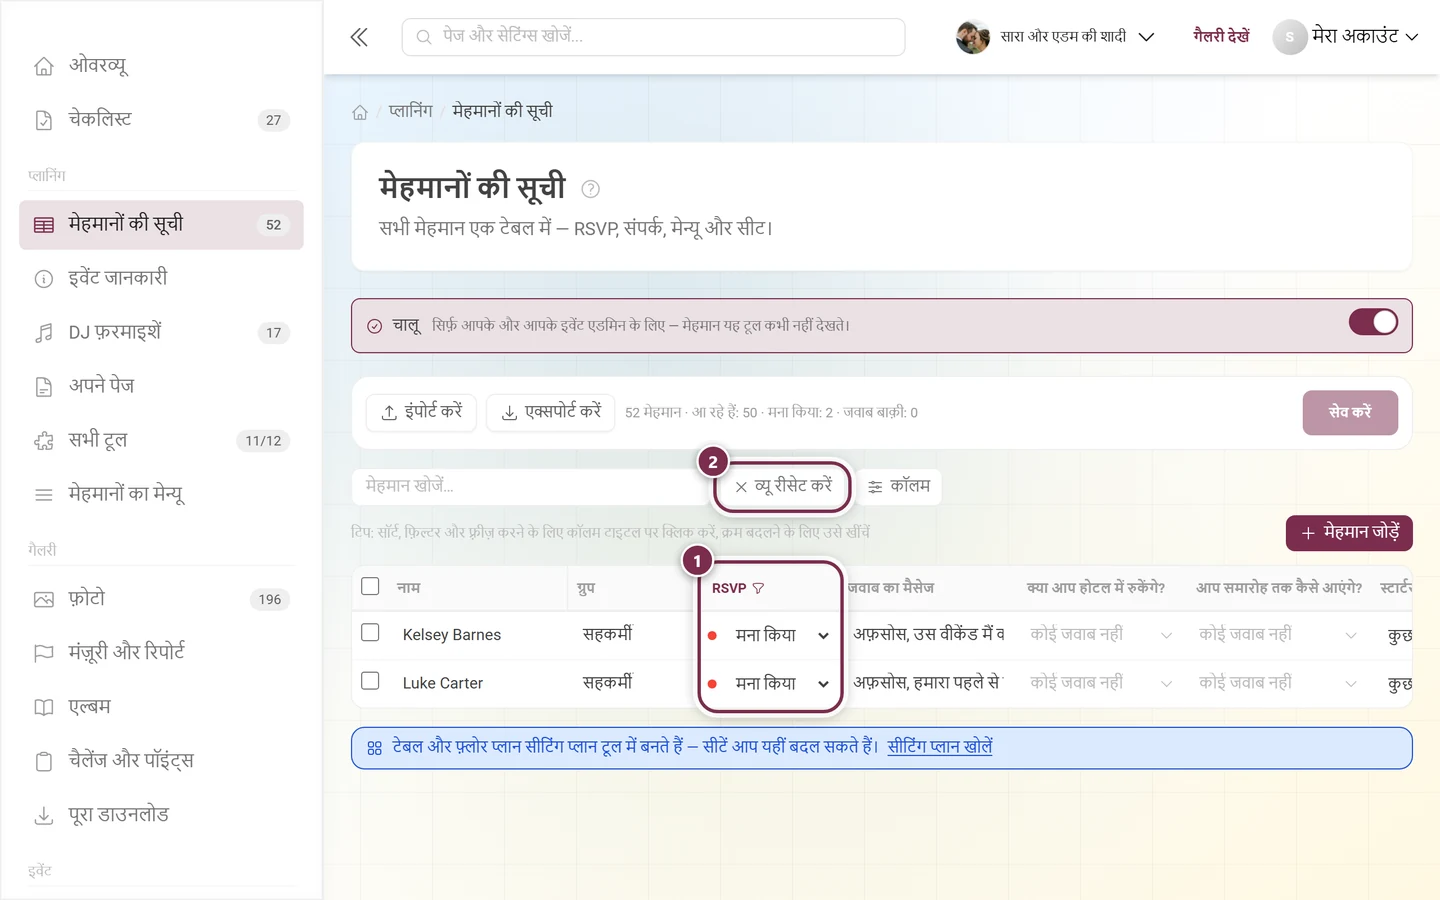1440x900 pixels.
Task: Open arrival method dropdown for Luke Carter
Action: click(1278, 683)
